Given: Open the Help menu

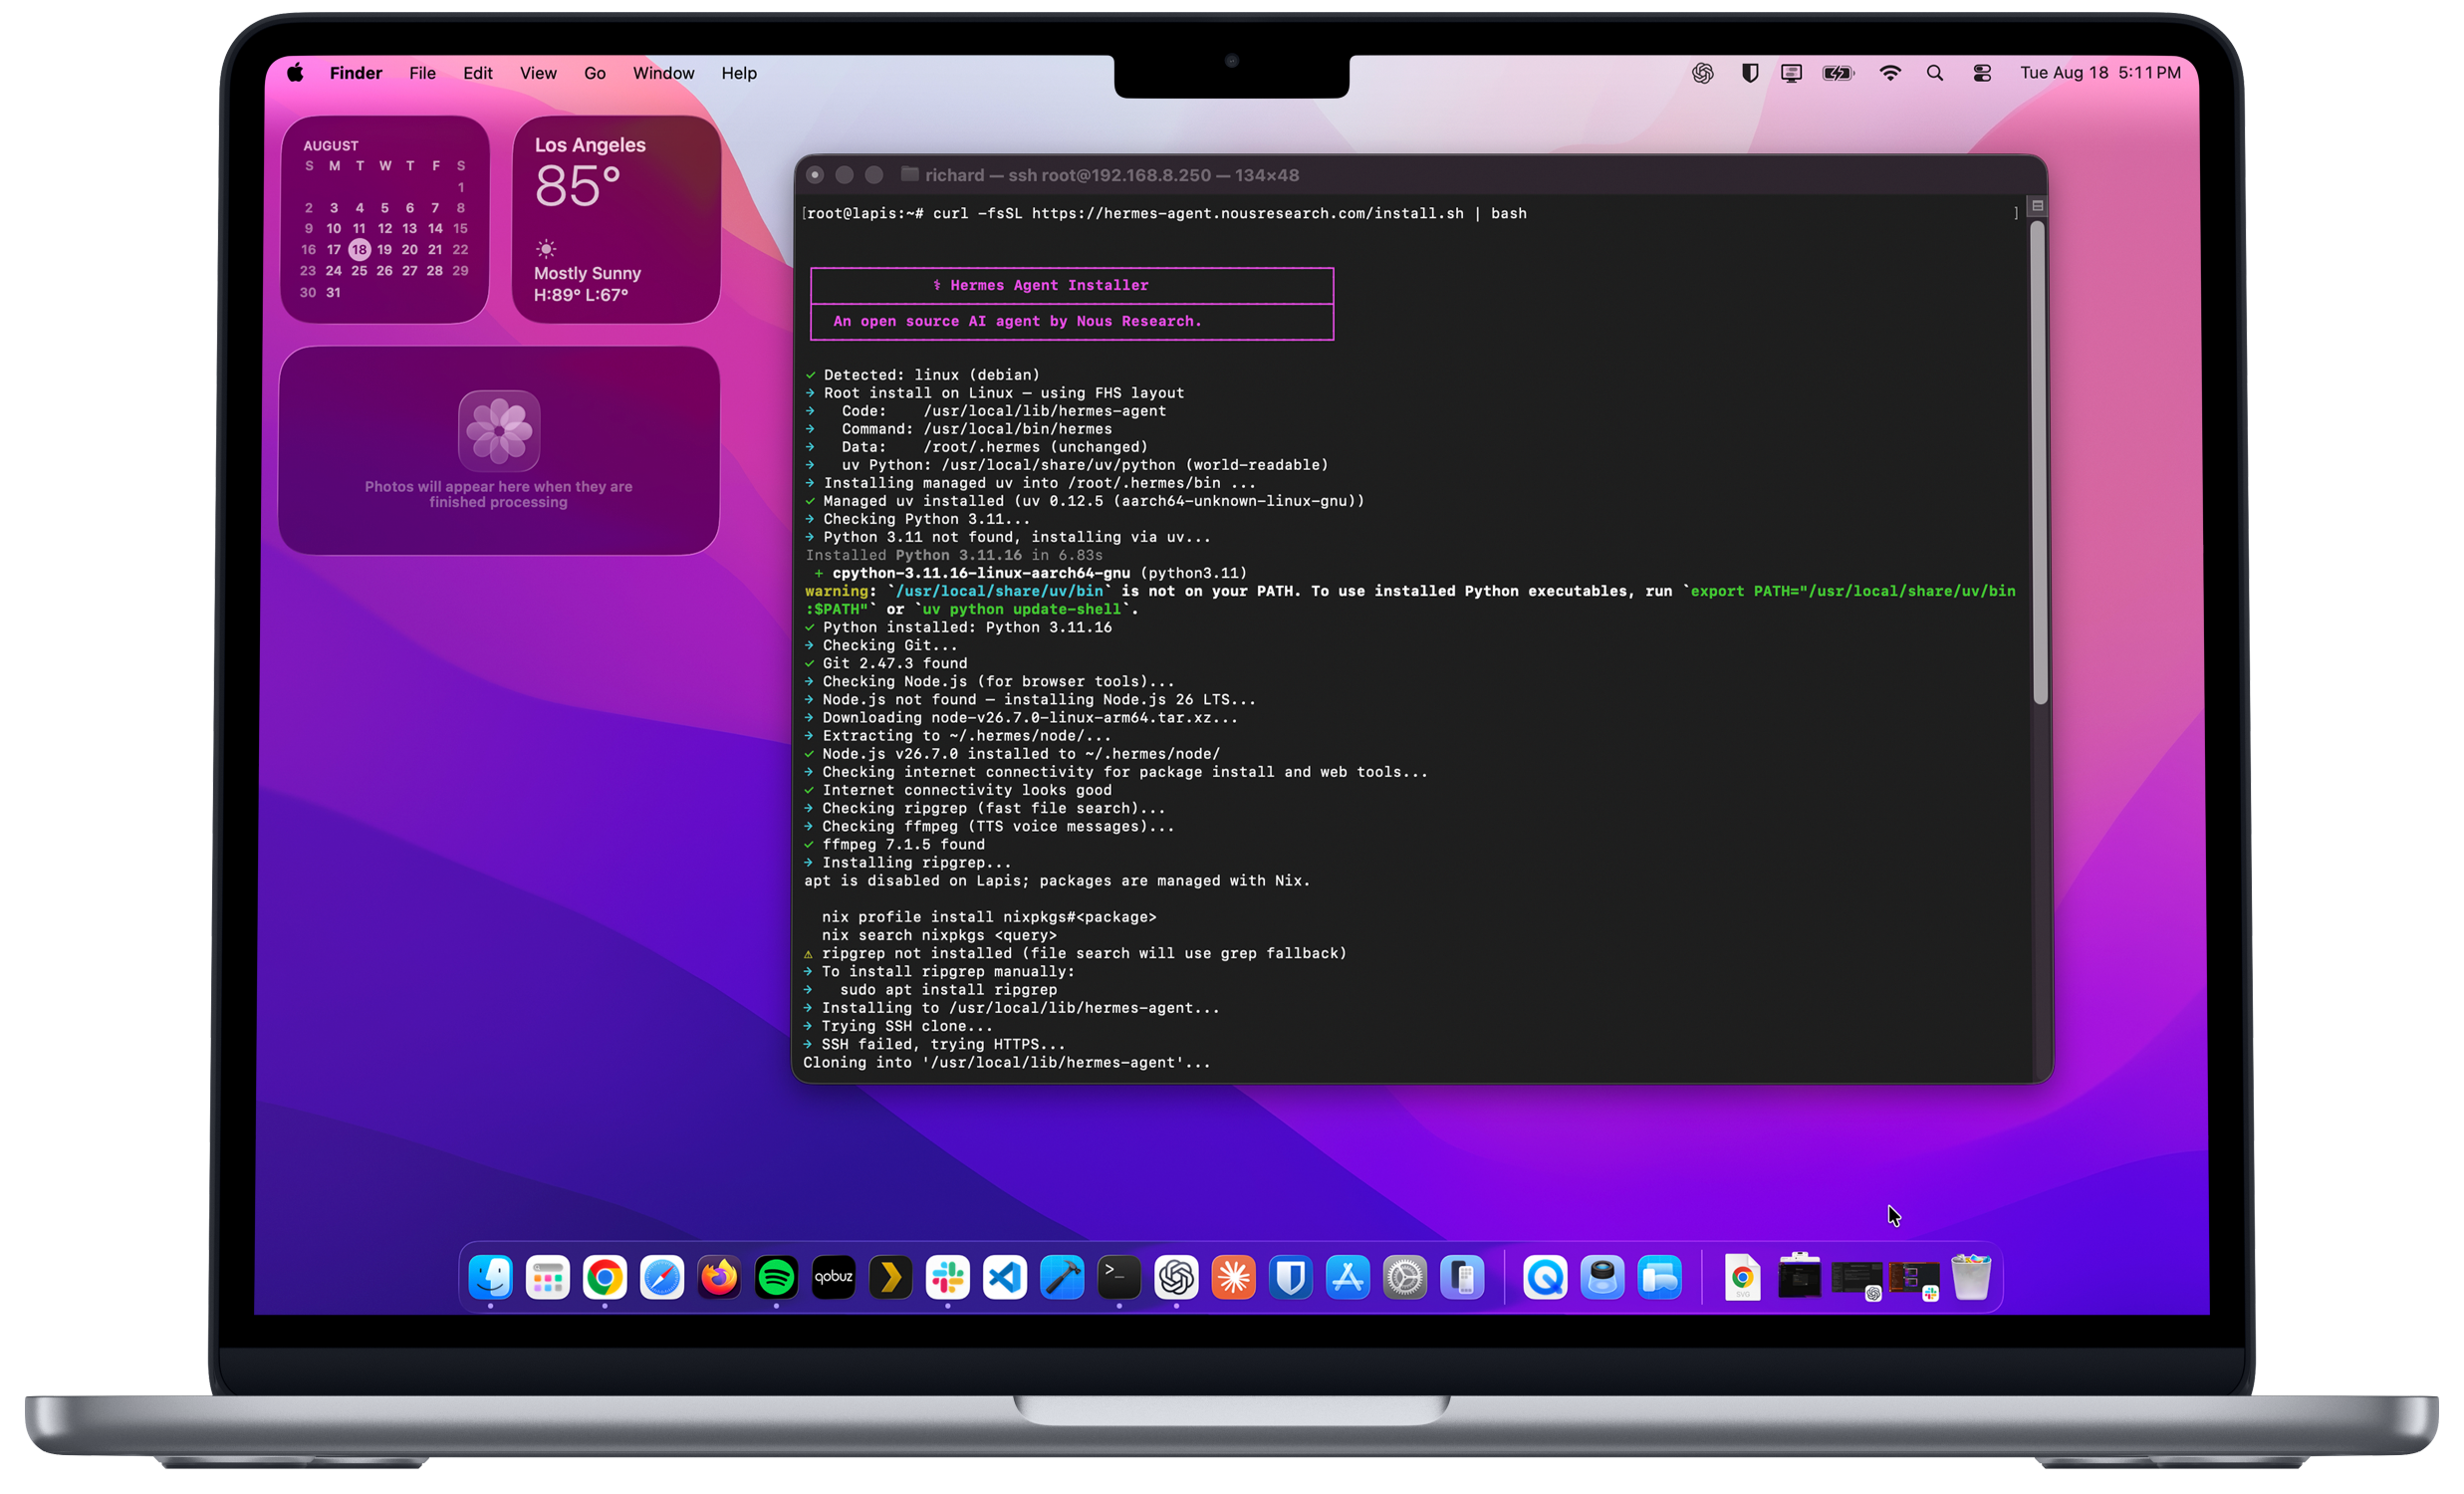Looking at the screenshot, I should point(739,73).
